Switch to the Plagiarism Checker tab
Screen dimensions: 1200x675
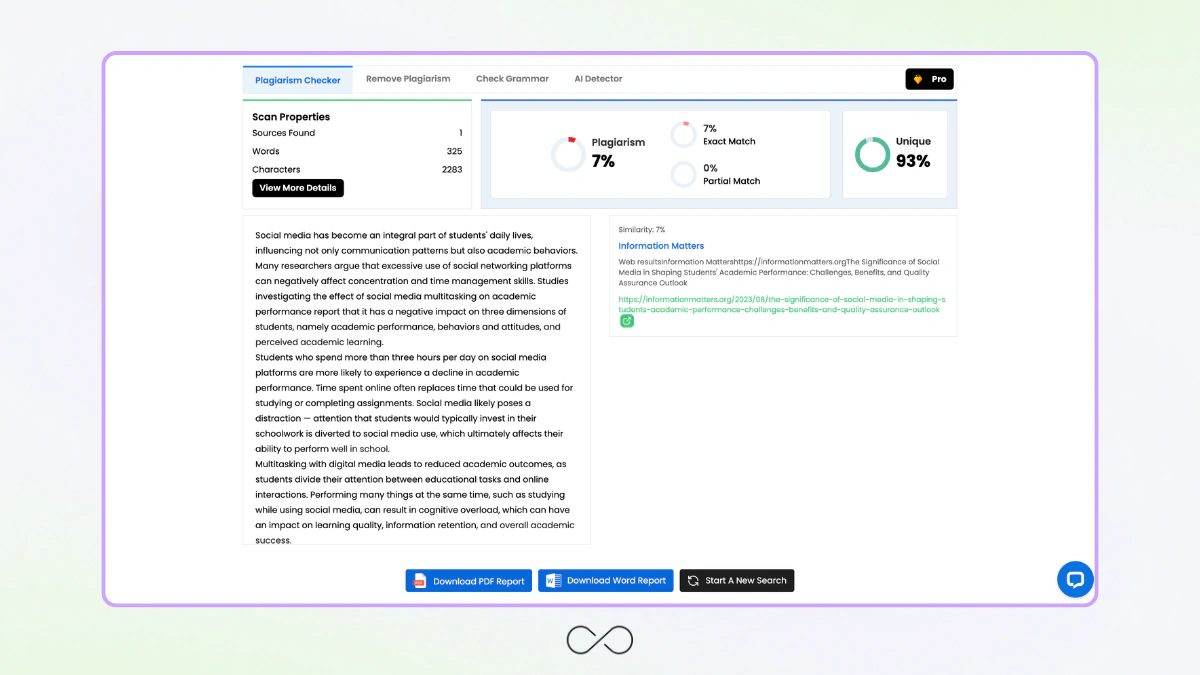click(x=297, y=80)
